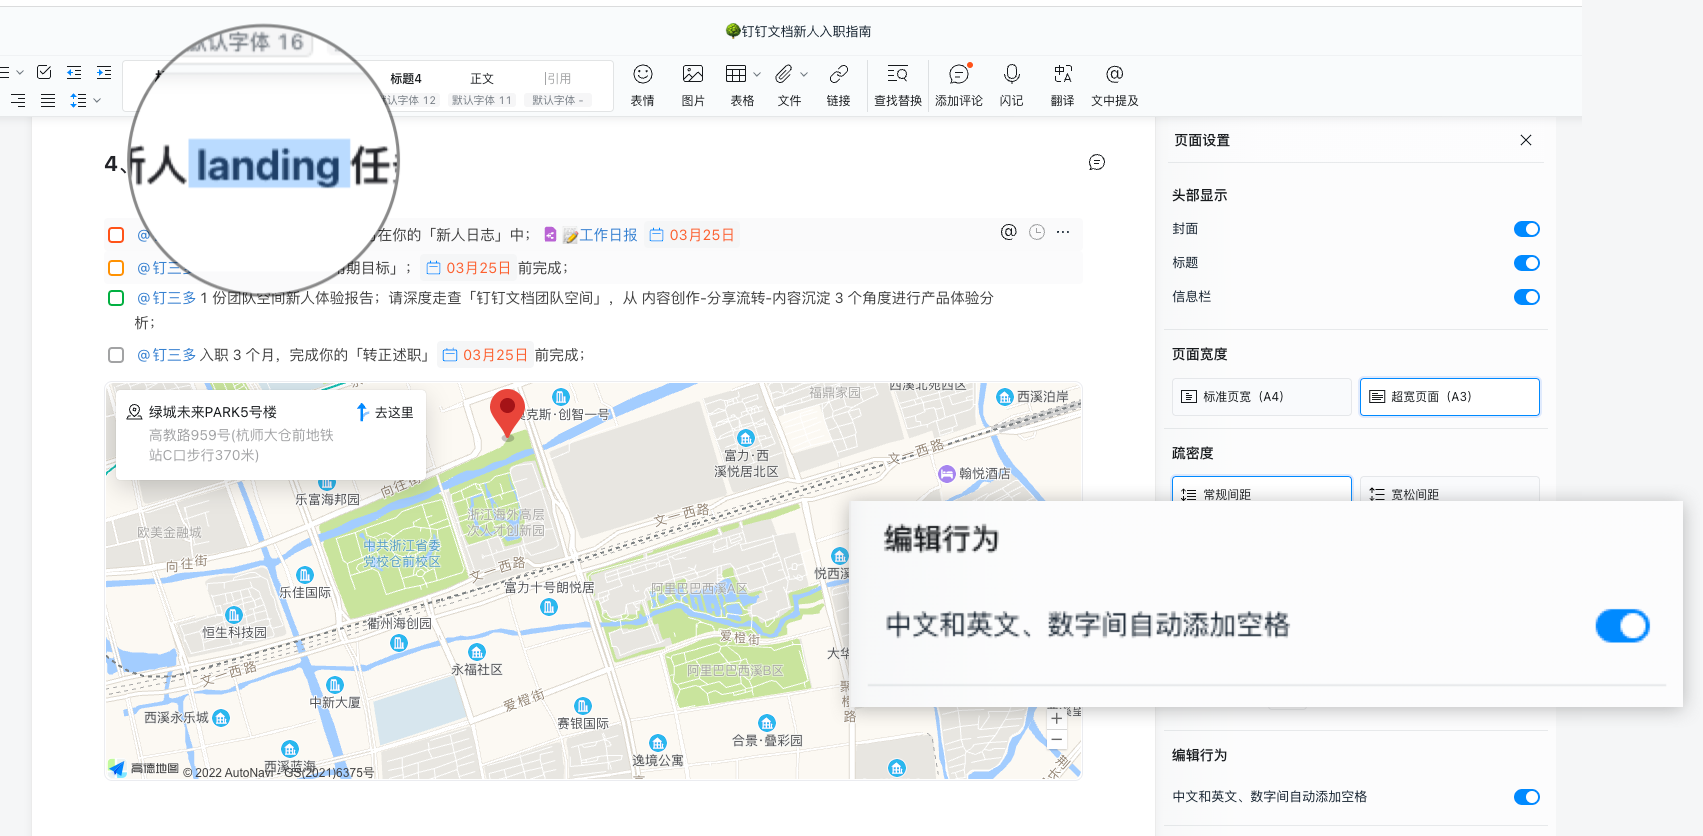This screenshot has width=1703, height=836.
Task: Open the 翻译 translate tool
Action: click(x=1062, y=85)
